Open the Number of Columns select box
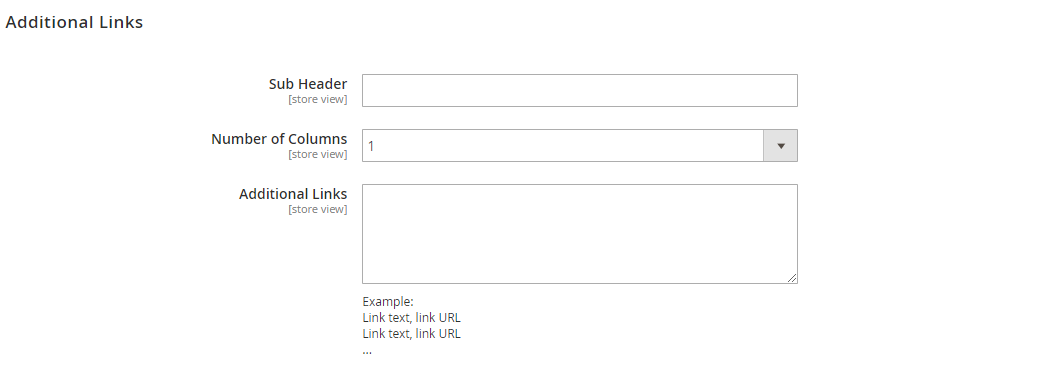The height and width of the screenshot is (372, 1047). (580, 146)
